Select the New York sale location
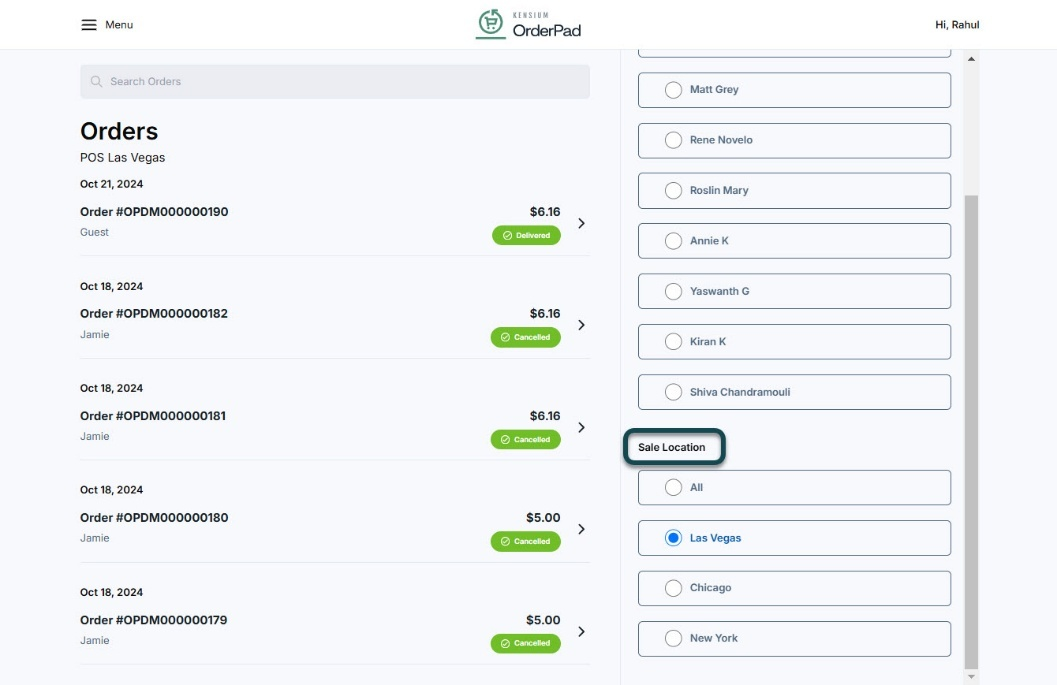 pyautogui.click(x=674, y=638)
